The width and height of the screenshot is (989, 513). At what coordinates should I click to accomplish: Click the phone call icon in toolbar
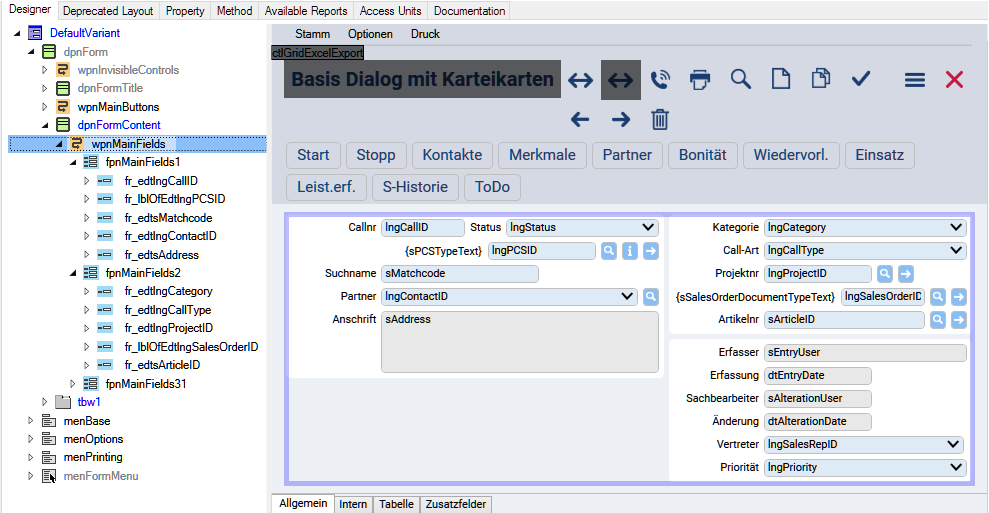pos(660,80)
